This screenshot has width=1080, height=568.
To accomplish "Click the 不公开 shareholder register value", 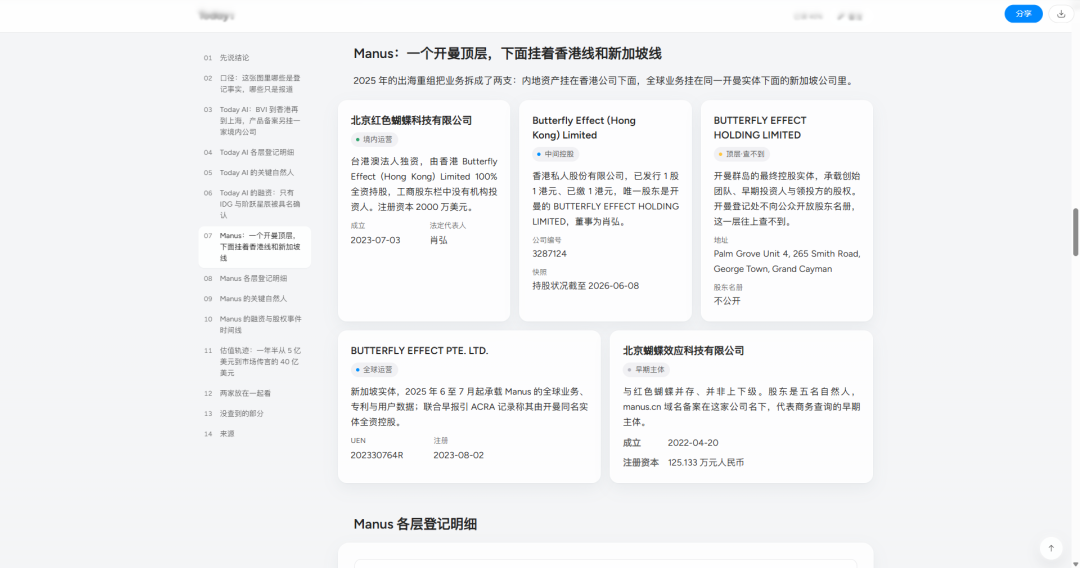I will pos(727,301).
